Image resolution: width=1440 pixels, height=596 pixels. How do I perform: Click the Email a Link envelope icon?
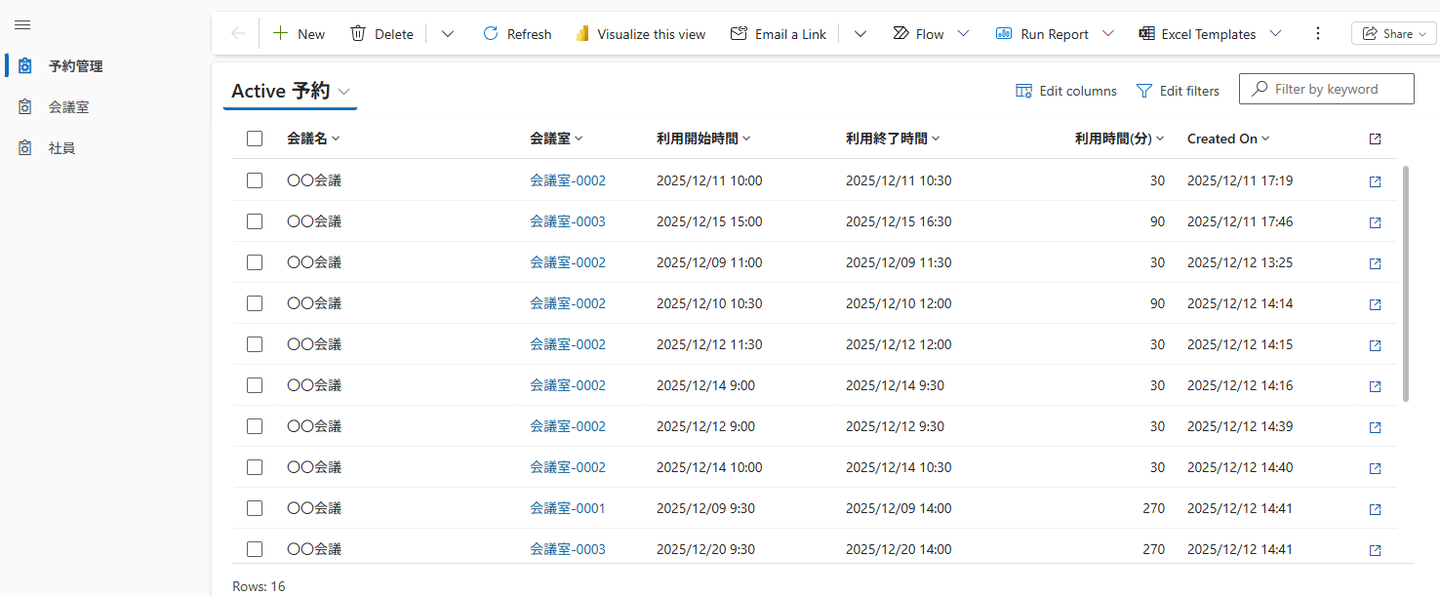coord(739,34)
